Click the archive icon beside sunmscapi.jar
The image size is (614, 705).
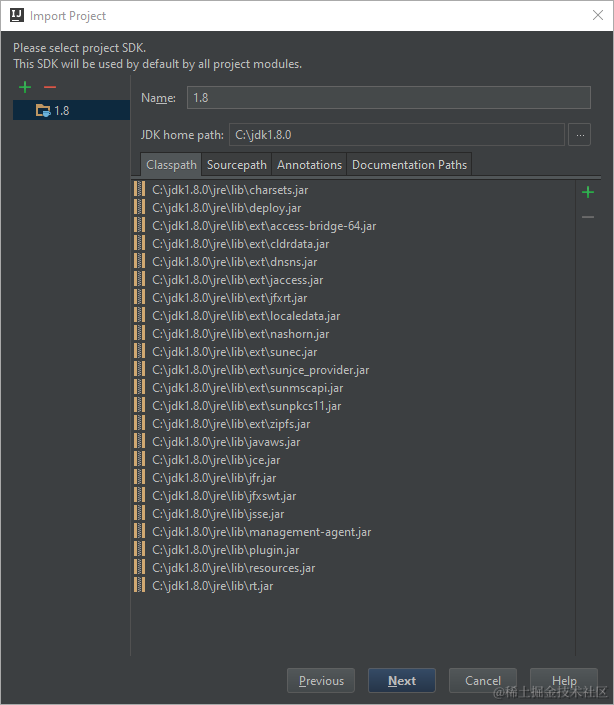tap(139, 387)
